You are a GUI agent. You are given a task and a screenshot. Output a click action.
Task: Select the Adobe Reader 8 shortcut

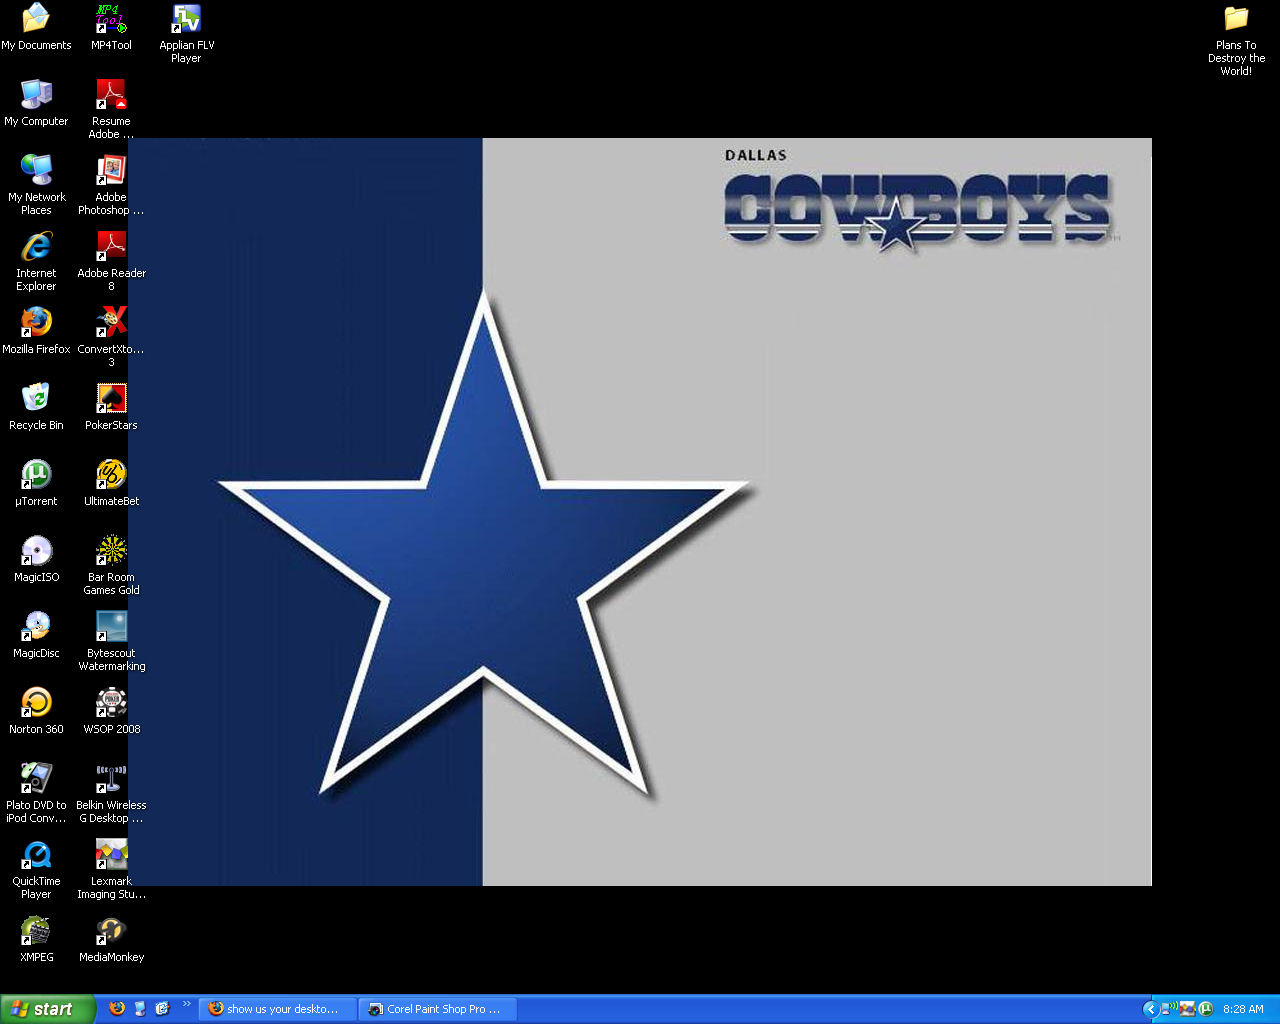(x=111, y=261)
